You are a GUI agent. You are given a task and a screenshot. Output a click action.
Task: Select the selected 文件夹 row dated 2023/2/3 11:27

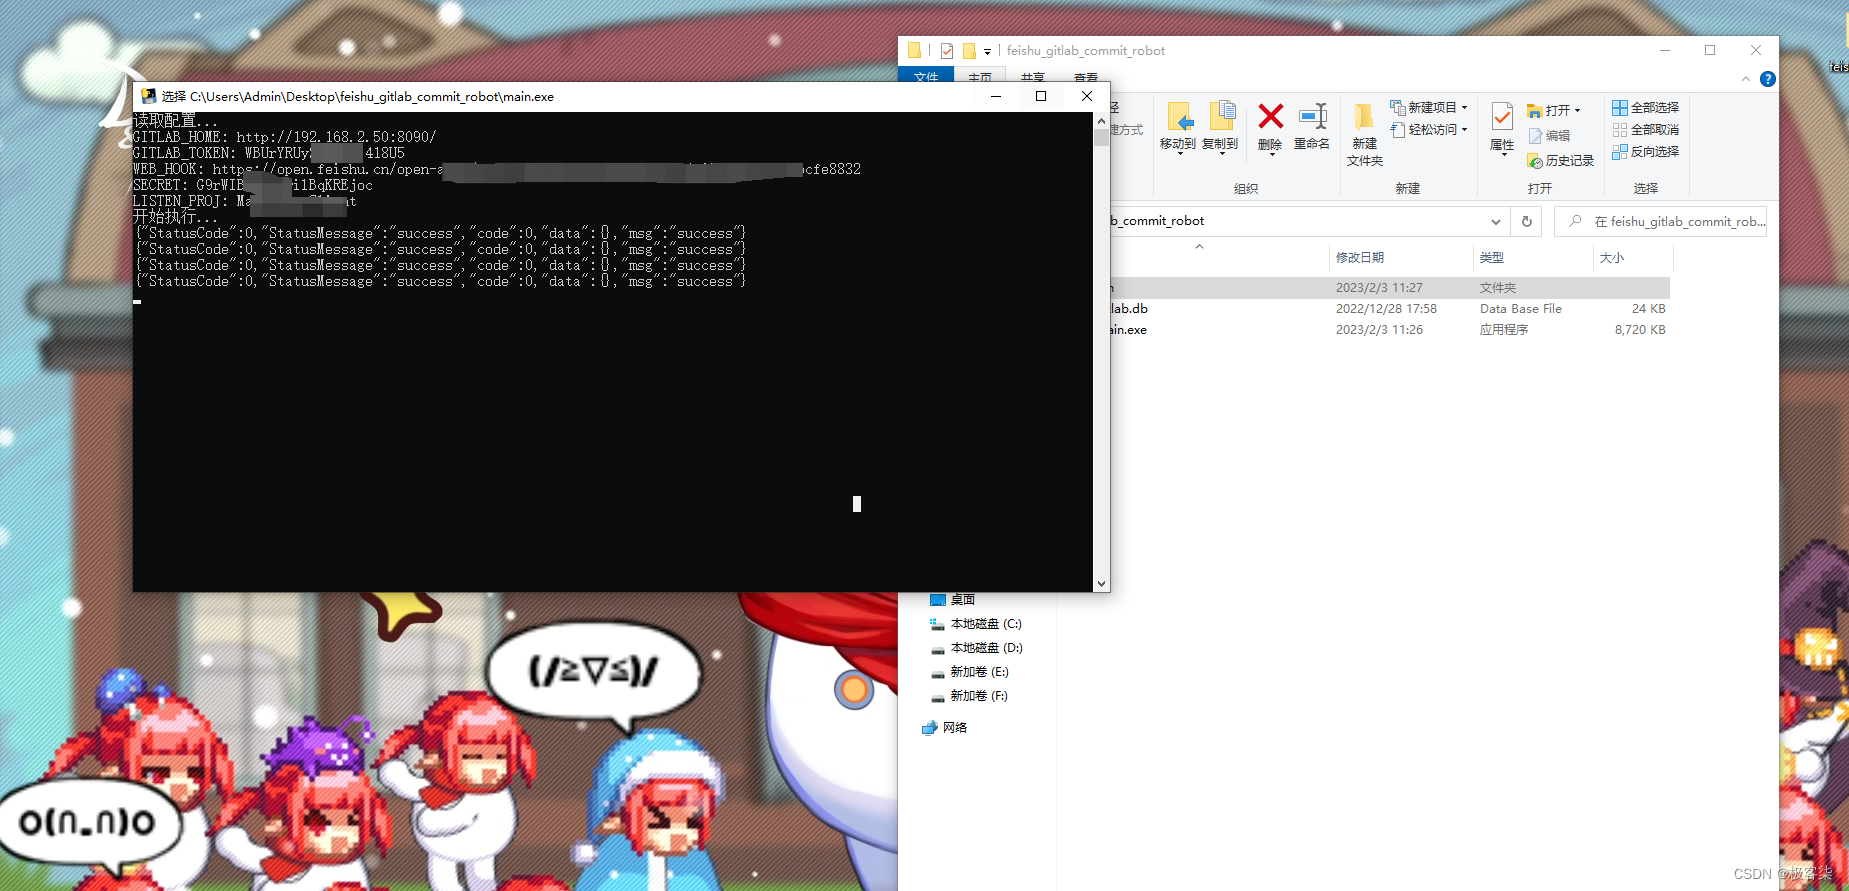[x=1389, y=288]
